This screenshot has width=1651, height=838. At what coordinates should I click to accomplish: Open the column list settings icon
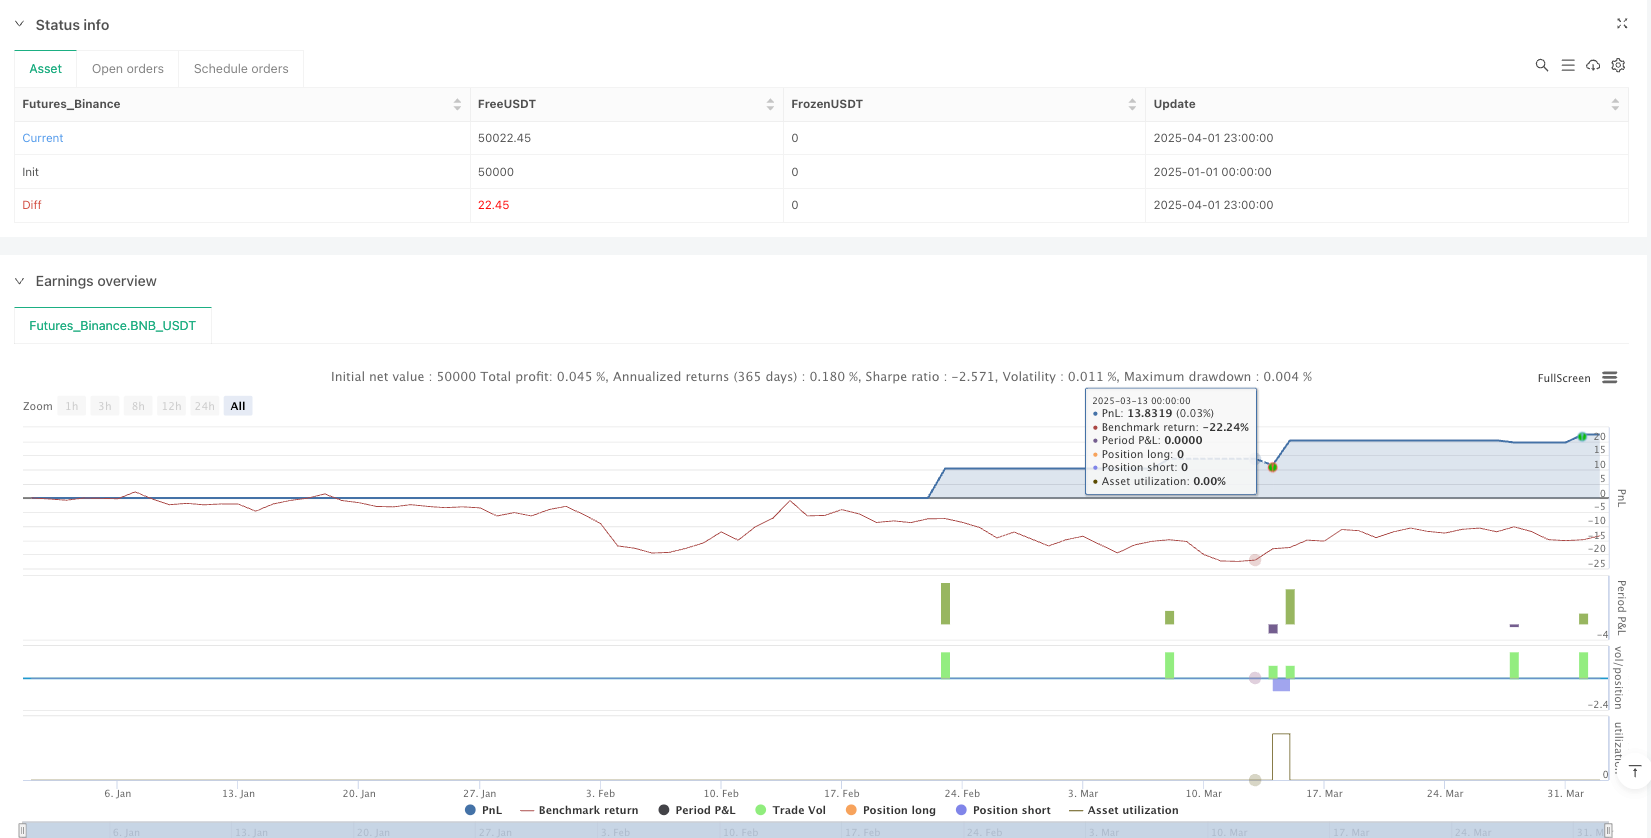click(1567, 65)
